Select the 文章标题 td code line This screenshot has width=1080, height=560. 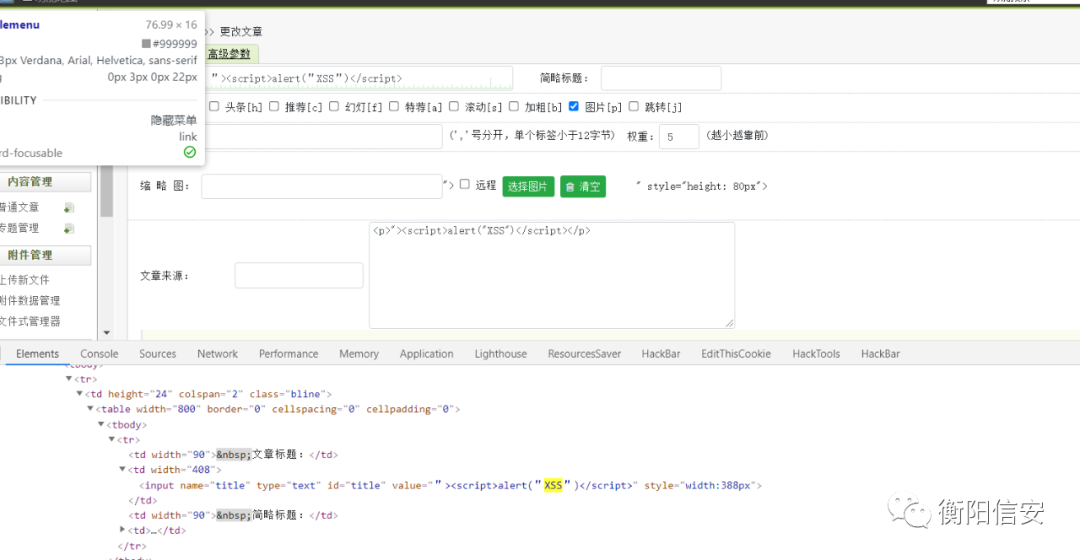click(233, 455)
